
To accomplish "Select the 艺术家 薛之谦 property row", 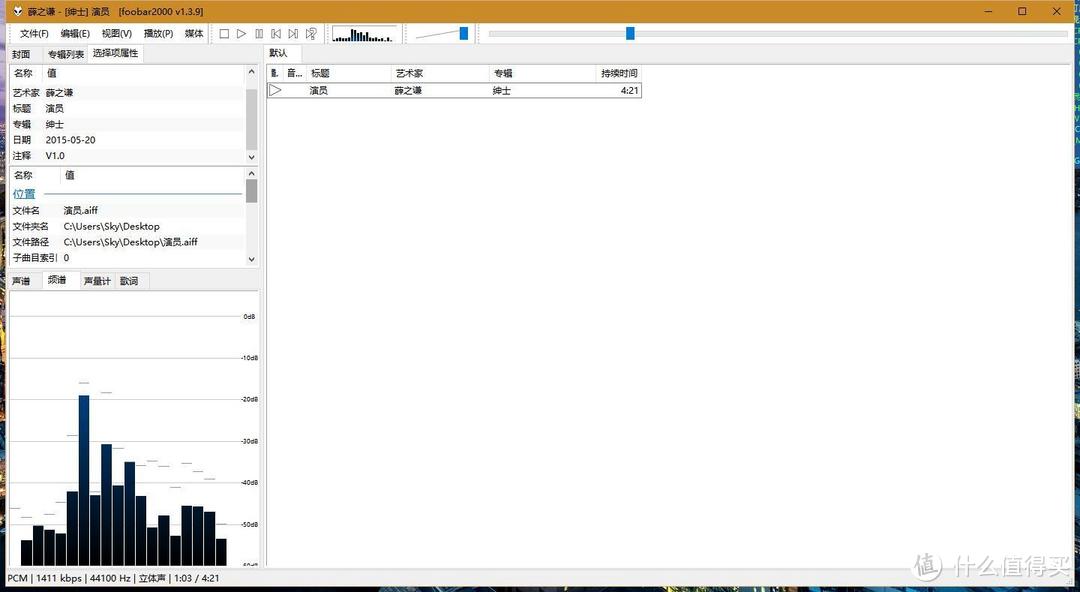I will (127, 92).
